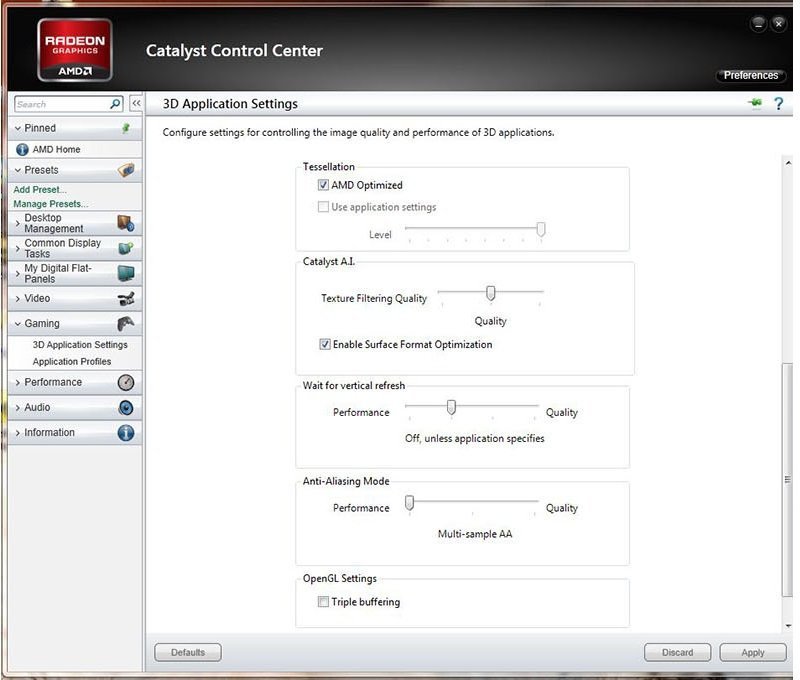
Task: Click the Common Display Tasks icon
Action: coord(126,248)
